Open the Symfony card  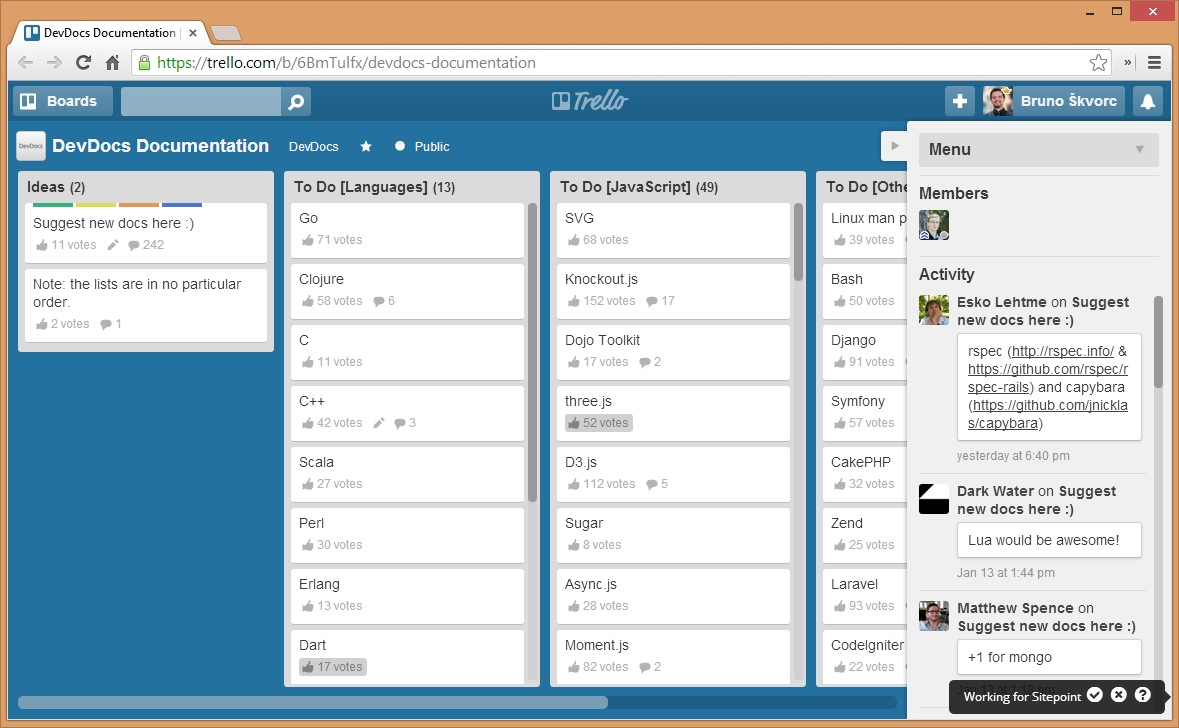pos(865,413)
